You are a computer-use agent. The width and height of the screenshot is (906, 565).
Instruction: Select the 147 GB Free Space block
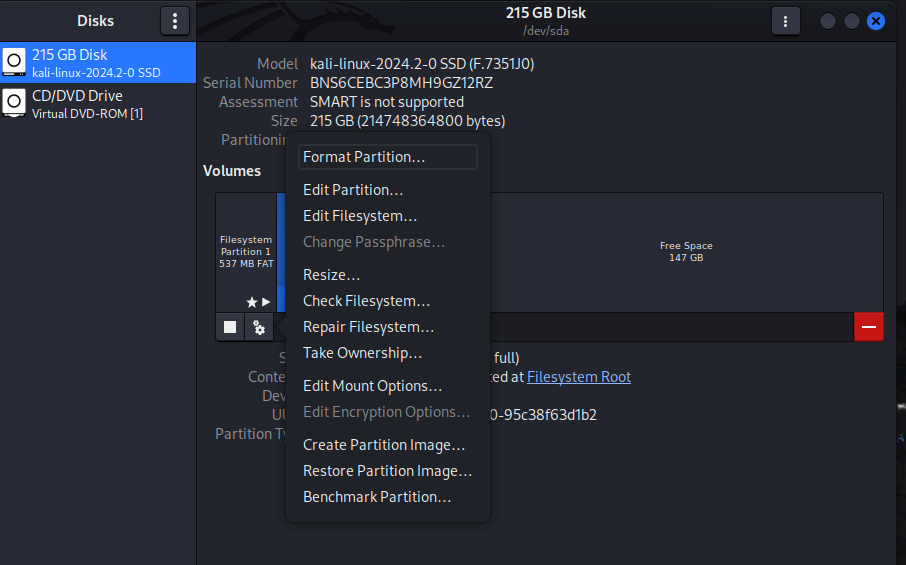tap(686, 252)
